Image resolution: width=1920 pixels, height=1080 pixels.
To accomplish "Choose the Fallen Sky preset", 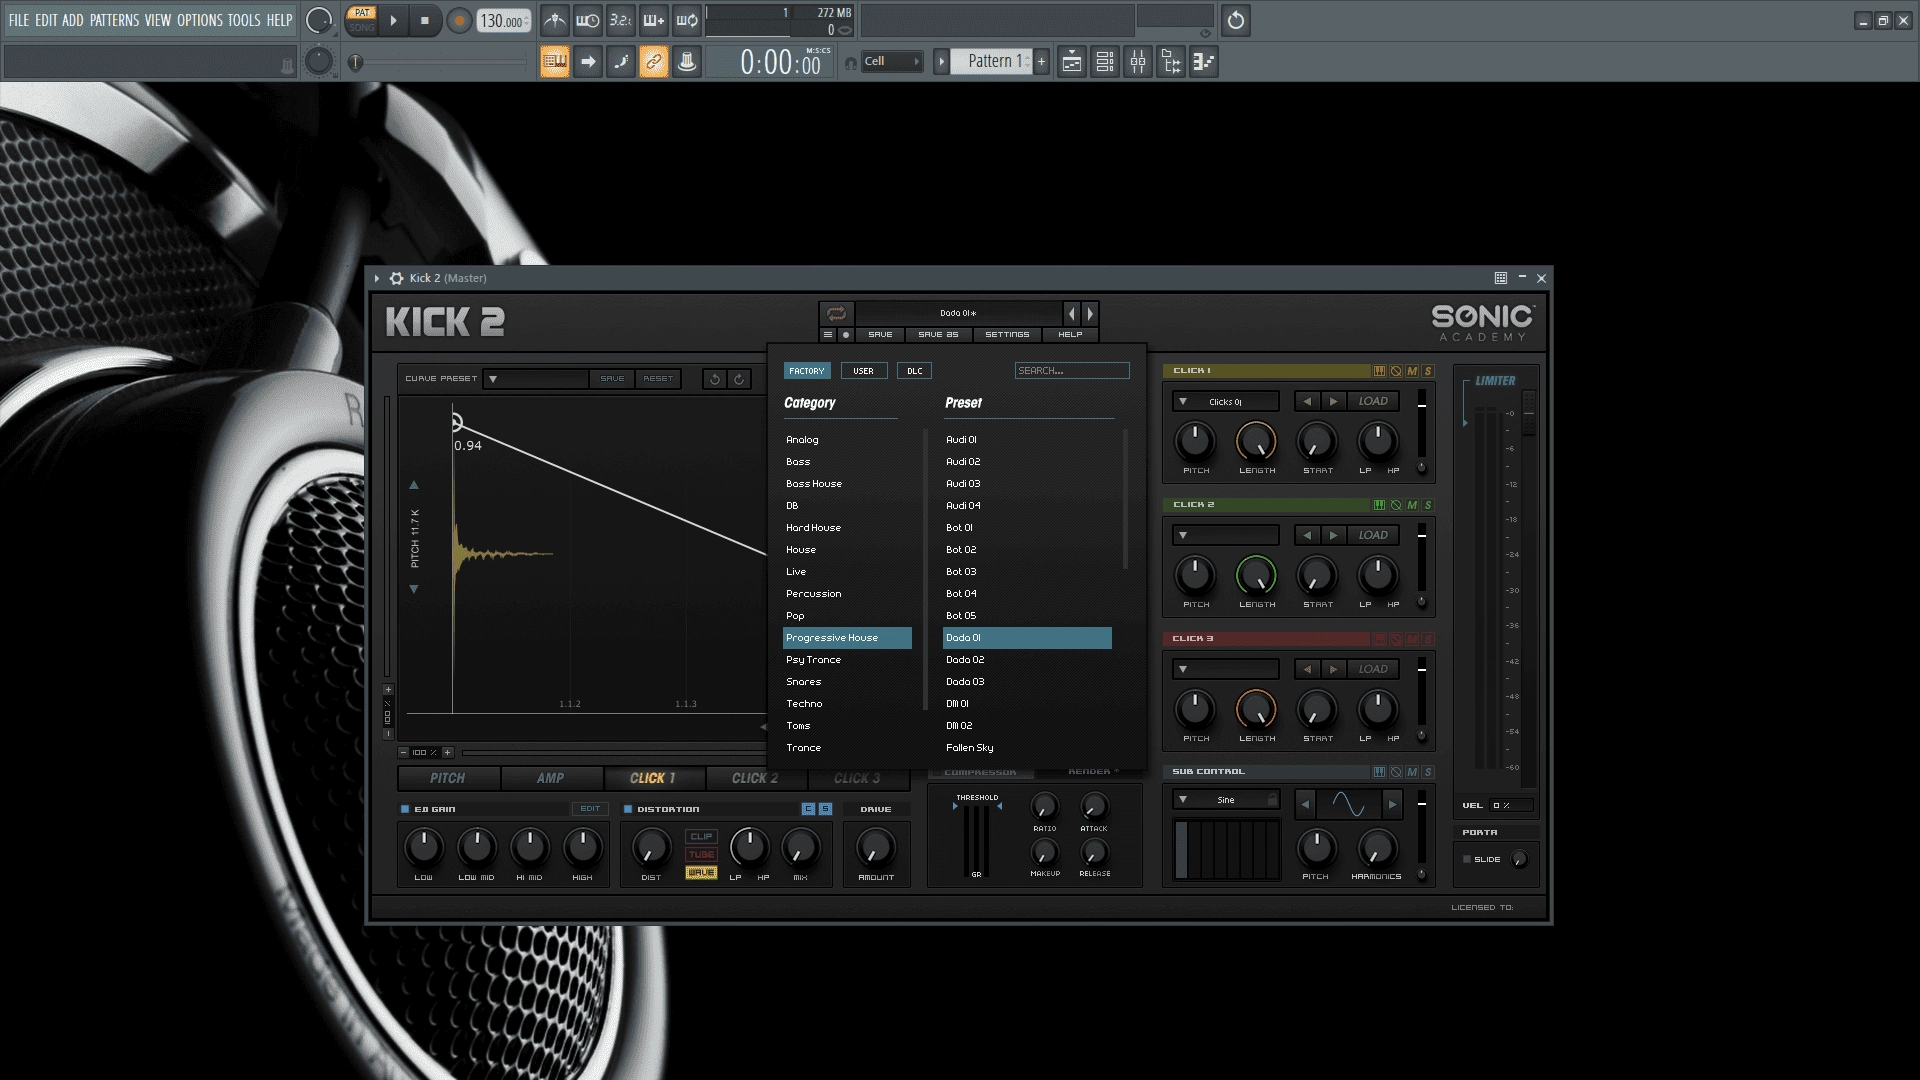I will [1027, 748].
